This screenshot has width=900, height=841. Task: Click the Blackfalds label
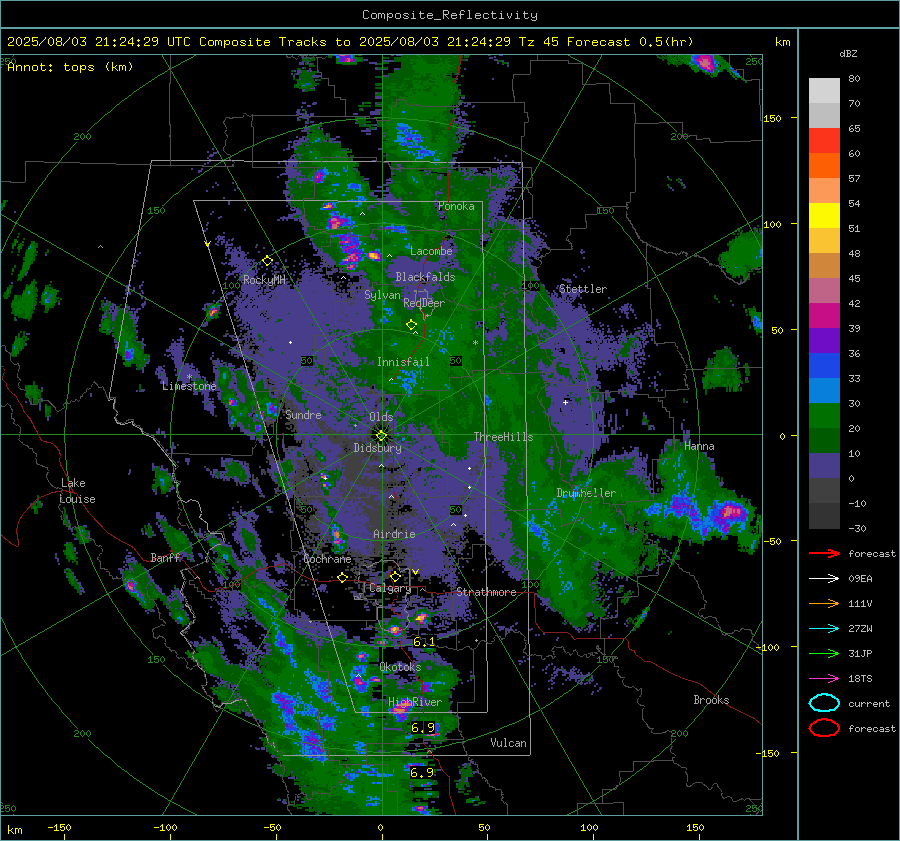click(x=425, y=277)
